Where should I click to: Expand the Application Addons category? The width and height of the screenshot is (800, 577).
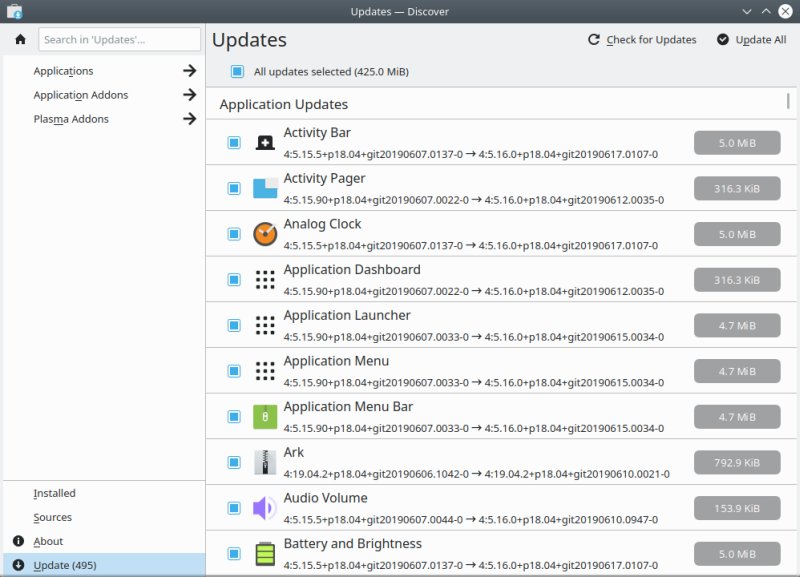[x=79, y=95]
